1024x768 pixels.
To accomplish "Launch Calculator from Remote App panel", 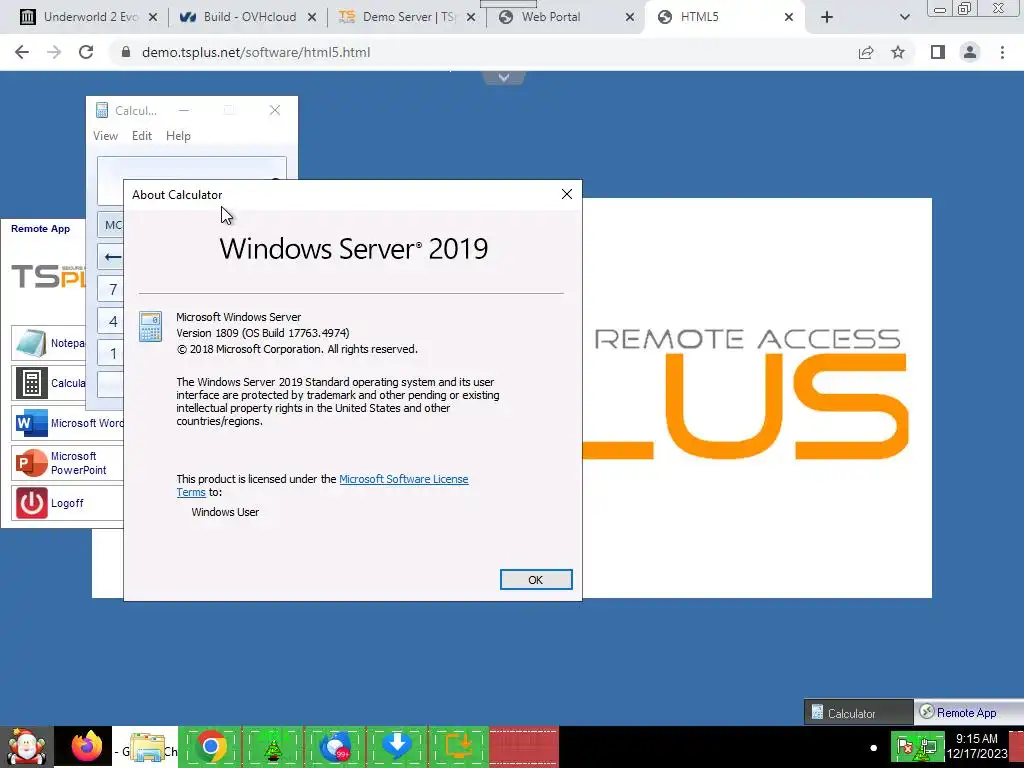I will coord(50,383).
